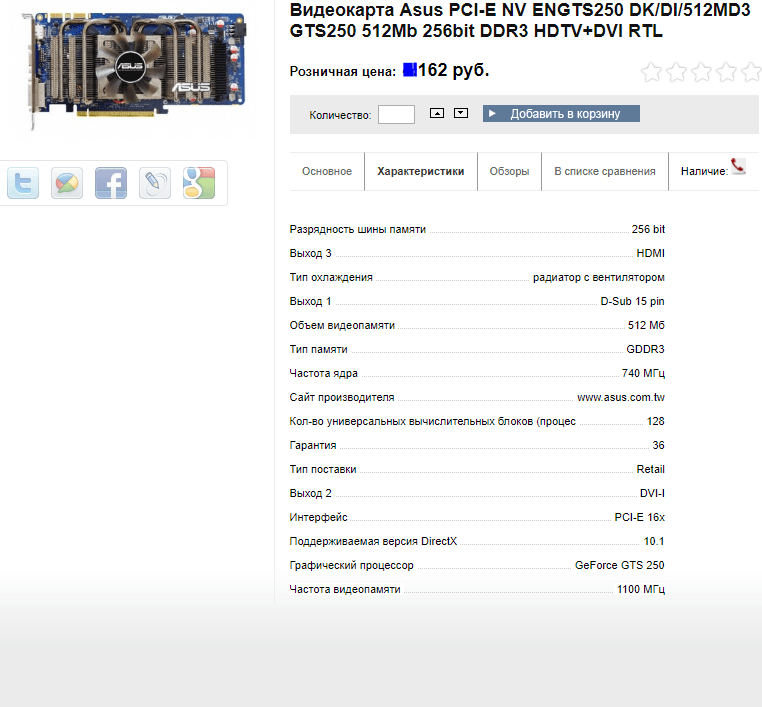Open the В списке сравнения tab
This screenshot has width=762, height=707.
click(605, 172)
